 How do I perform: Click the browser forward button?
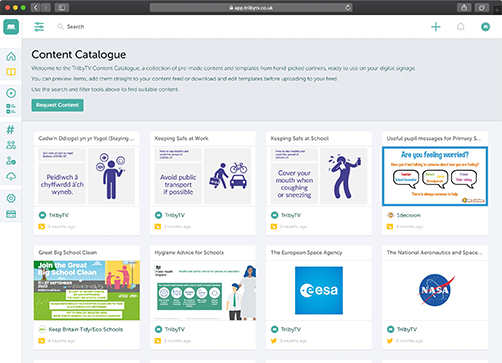[x=46, y=7]
